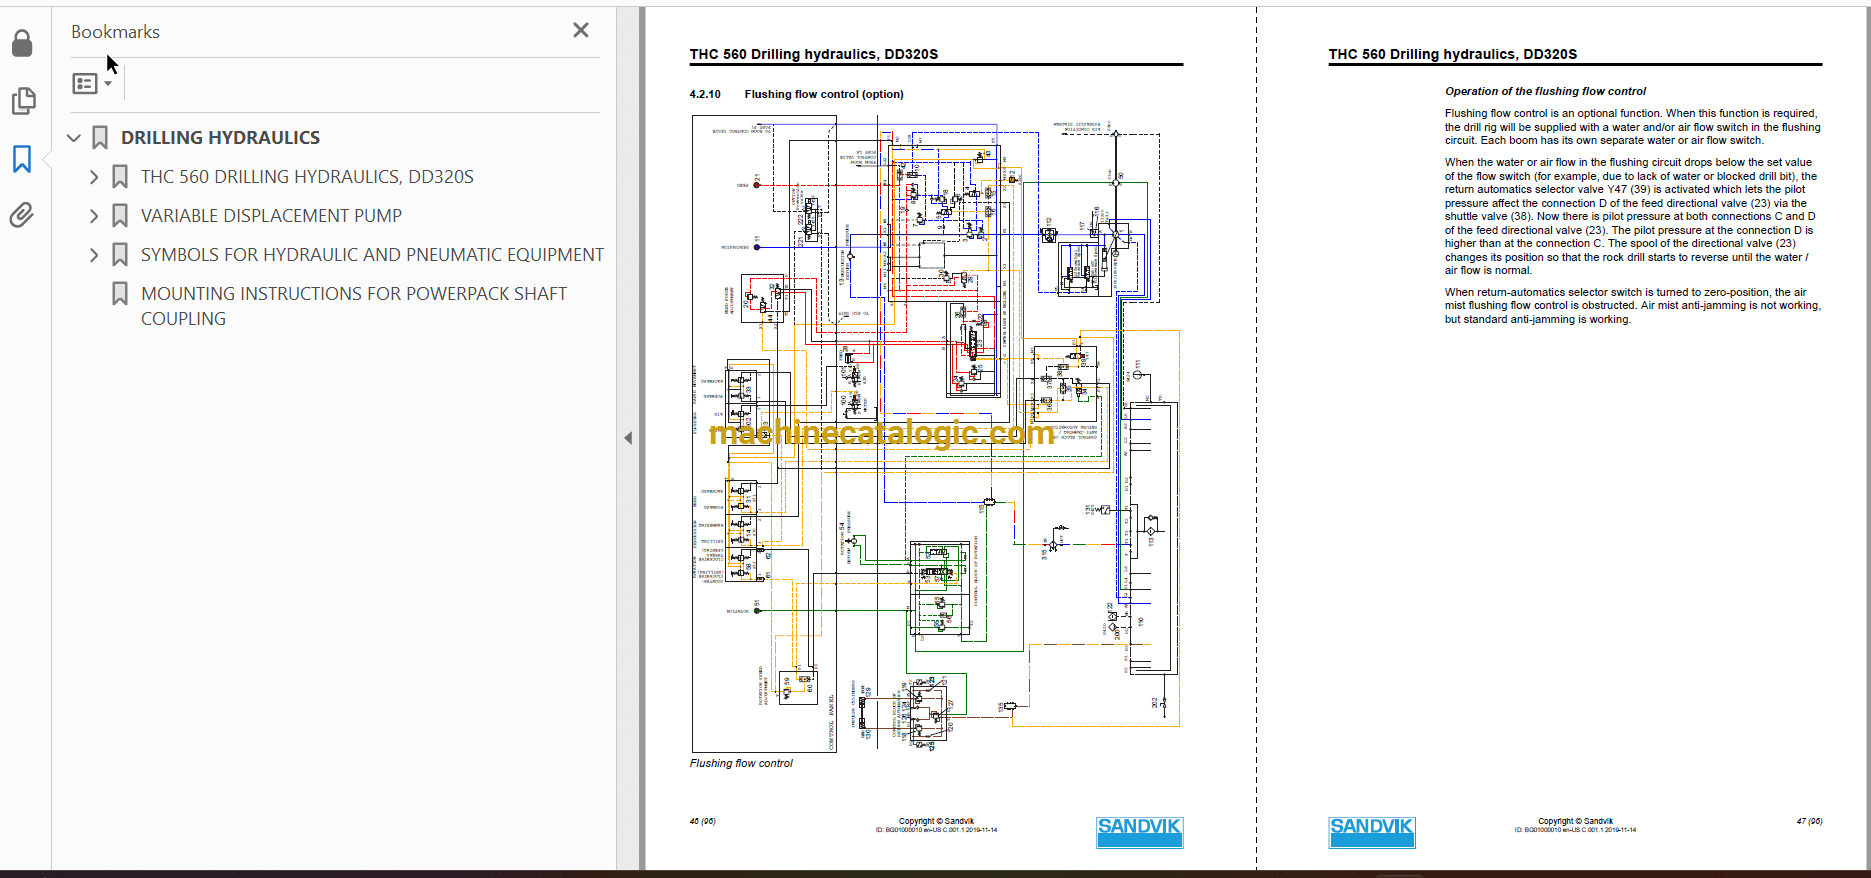This screenshot has height=878, width=1871.
Task: Click the '4.2.10 Flushing flow control (option)' heading
Action: click(796, 94)
